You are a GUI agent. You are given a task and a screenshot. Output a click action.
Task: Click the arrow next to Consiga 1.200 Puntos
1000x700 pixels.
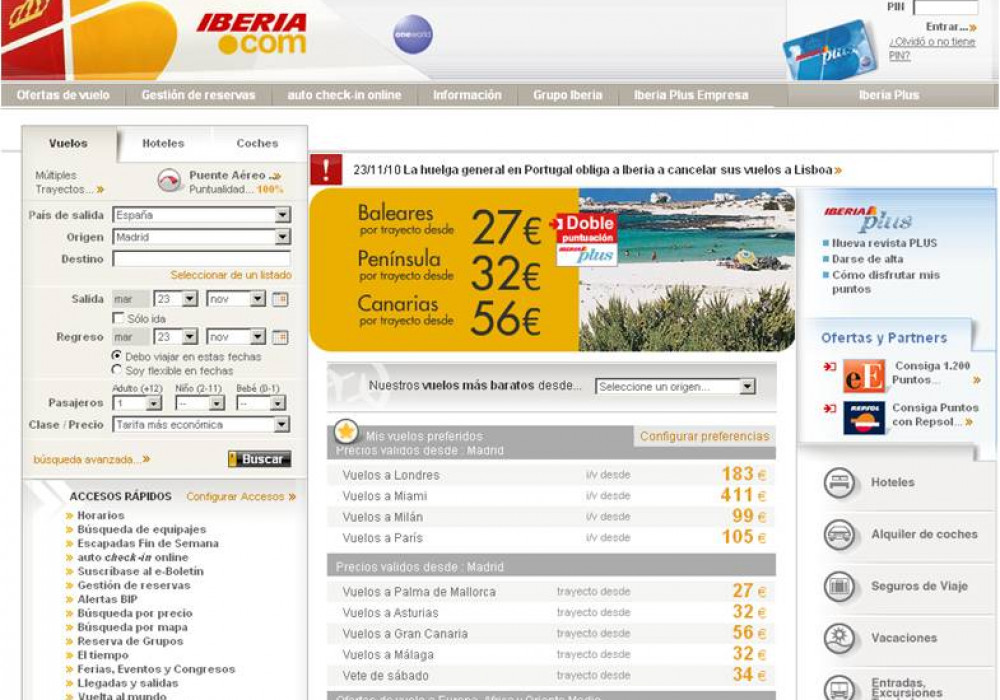click(x=976, y=380)
